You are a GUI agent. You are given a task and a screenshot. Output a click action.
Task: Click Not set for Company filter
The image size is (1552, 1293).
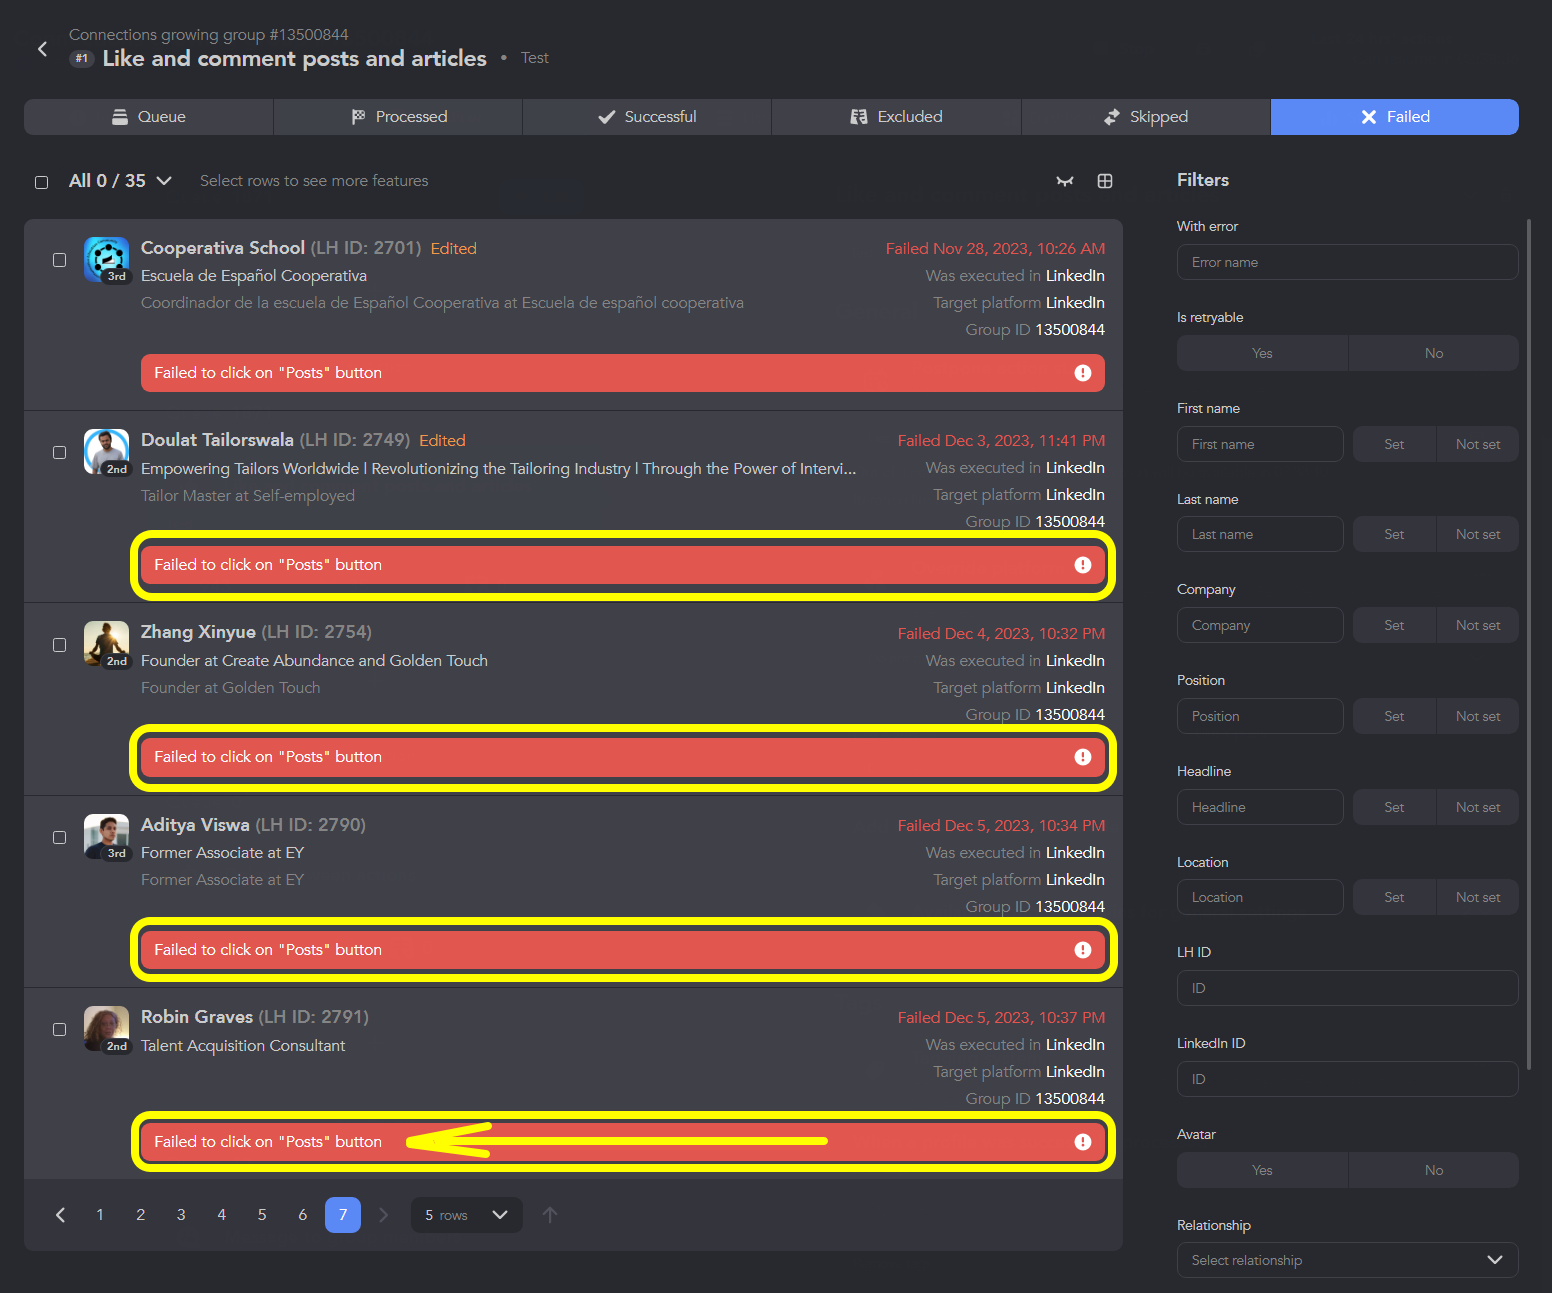point(1477,625)
